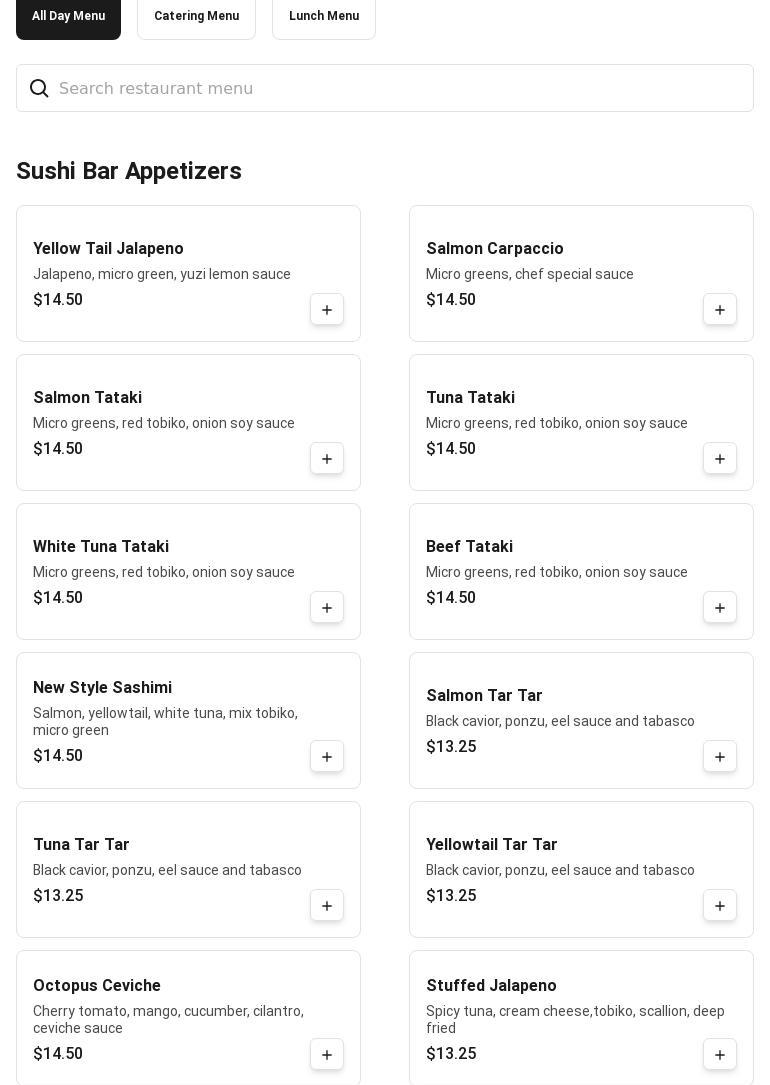Screen dimensions: 770x1085
Task: Click the search magnifier icon
Action: coord(39,89)
